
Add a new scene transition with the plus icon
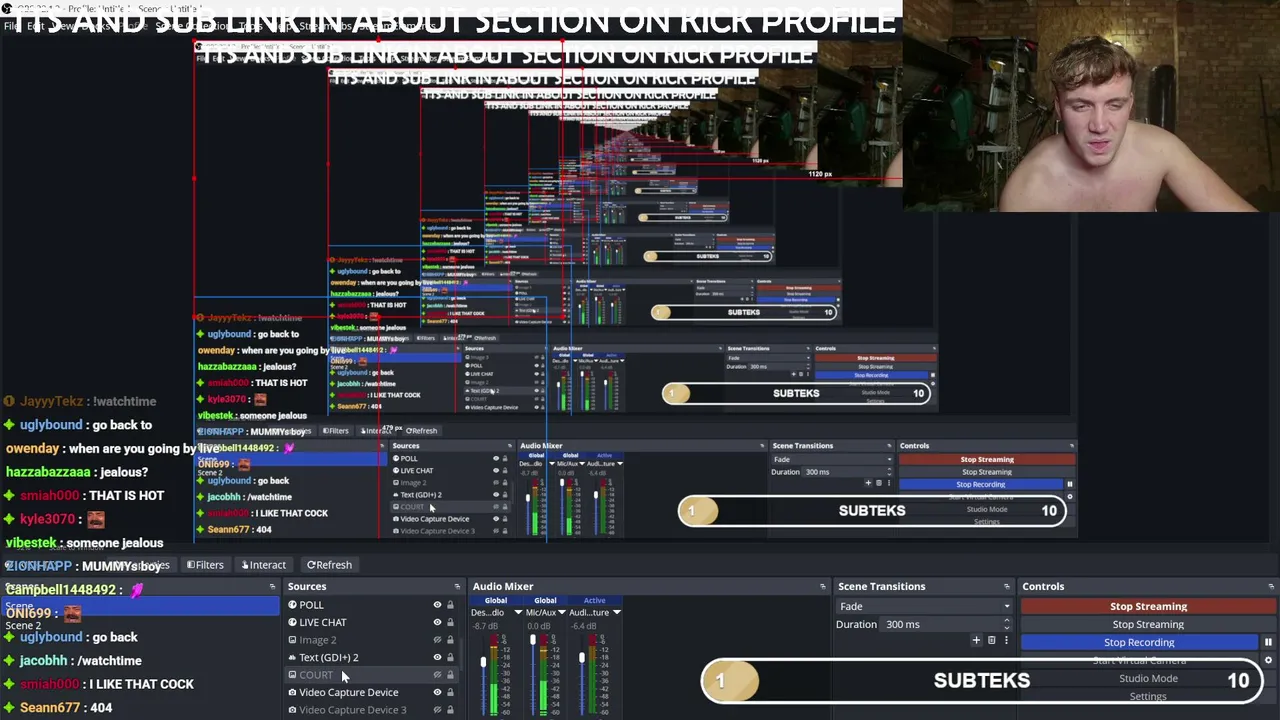pyautogui.click(x=976, y=640)
